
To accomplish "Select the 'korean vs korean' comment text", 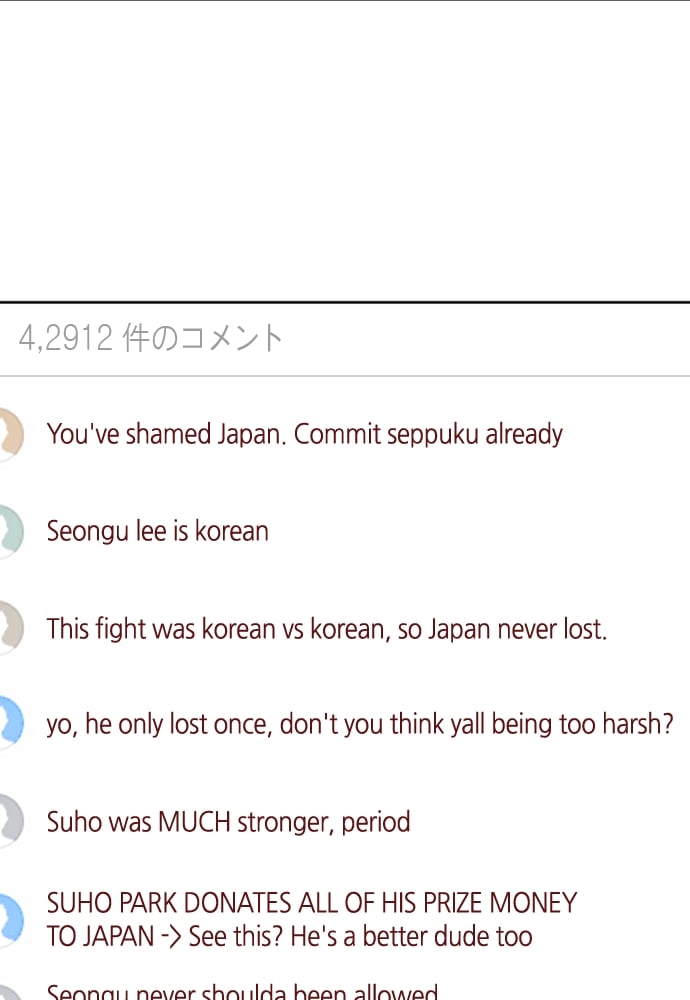I will tap(327, 629).
